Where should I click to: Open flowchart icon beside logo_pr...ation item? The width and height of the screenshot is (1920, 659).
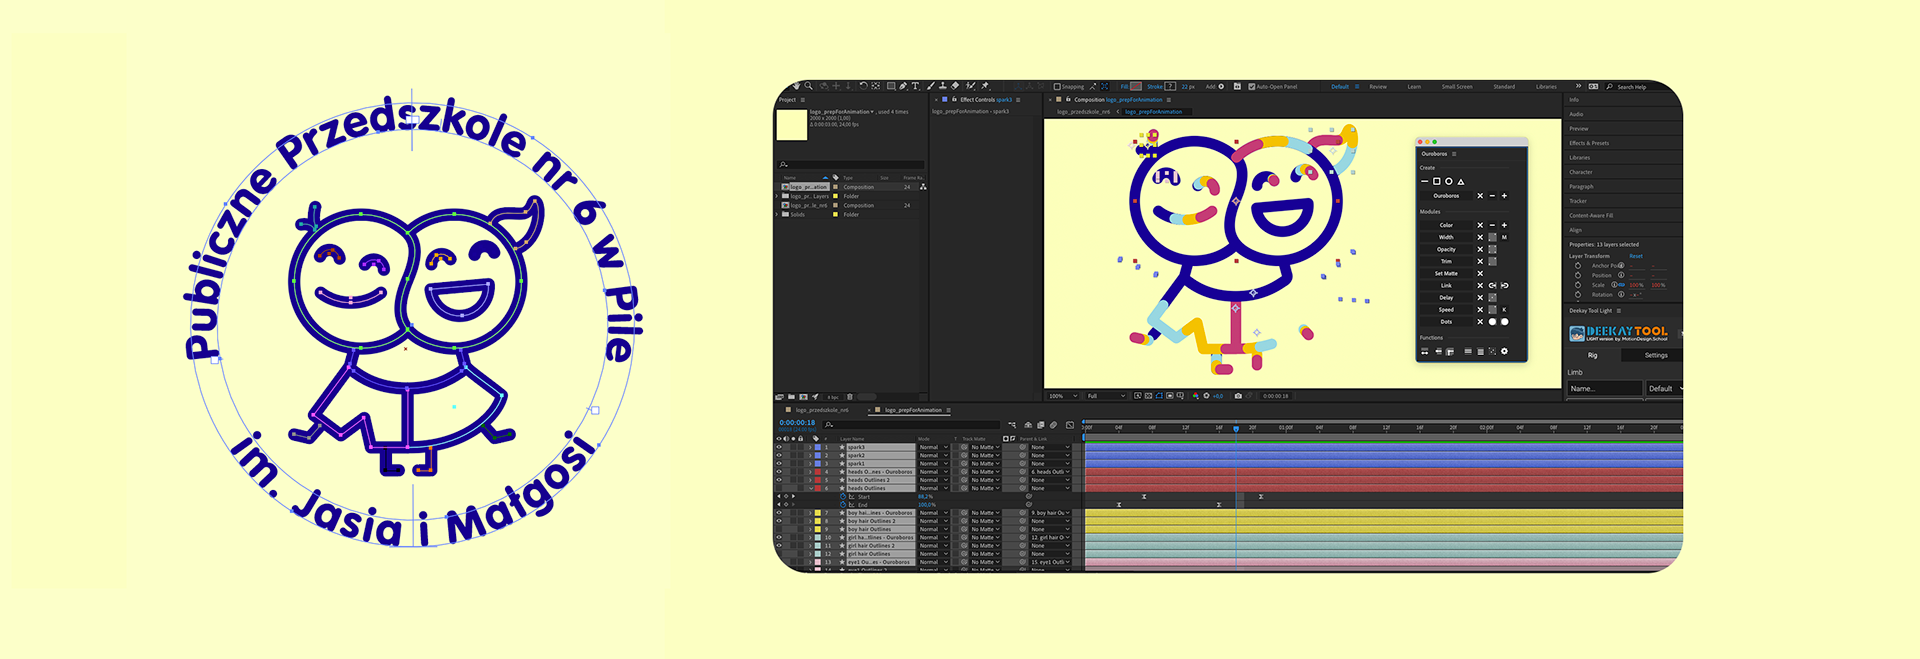point(923,187)
